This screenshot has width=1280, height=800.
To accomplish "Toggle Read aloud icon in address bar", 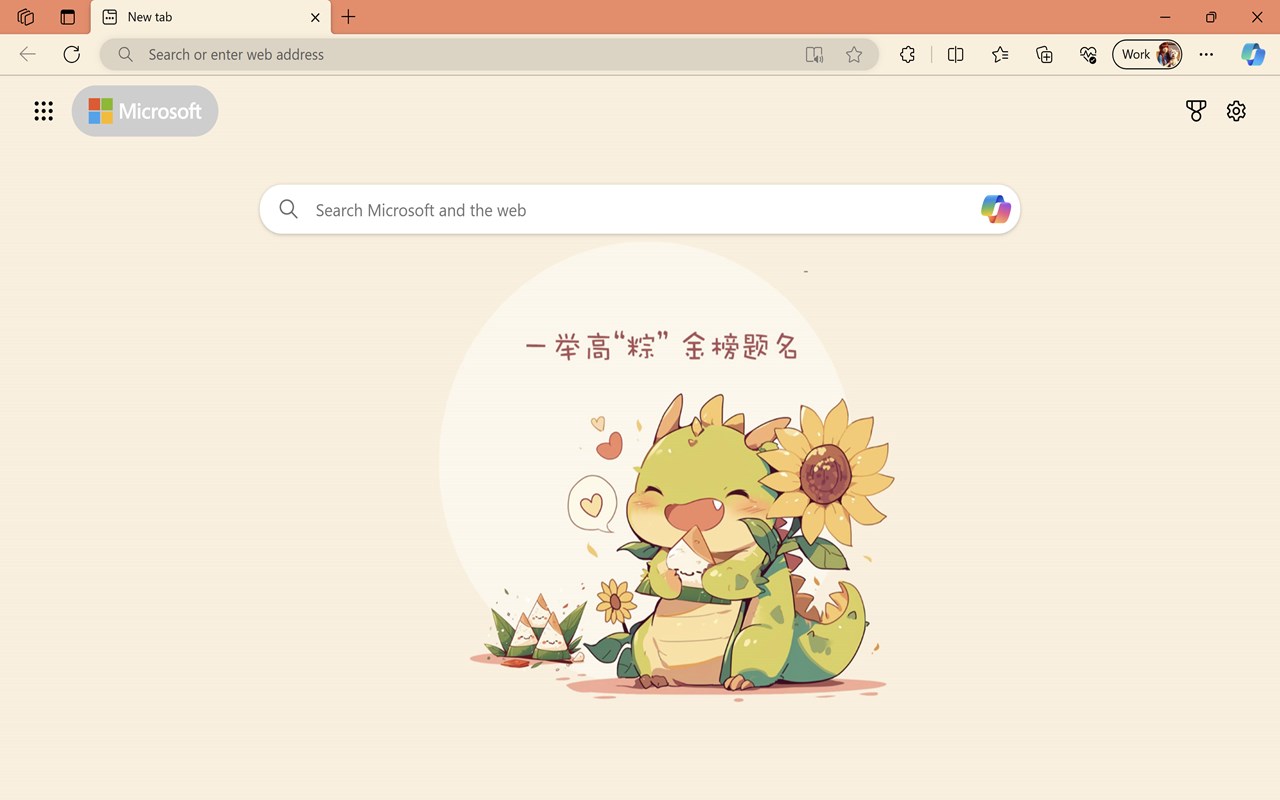I will tap(815, 55).
